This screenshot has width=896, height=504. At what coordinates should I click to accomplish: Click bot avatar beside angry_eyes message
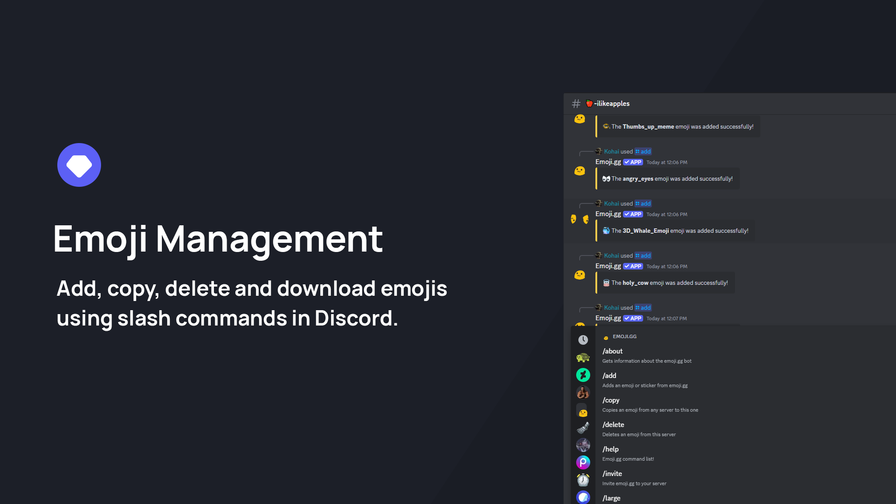click(x=579, y=171)
